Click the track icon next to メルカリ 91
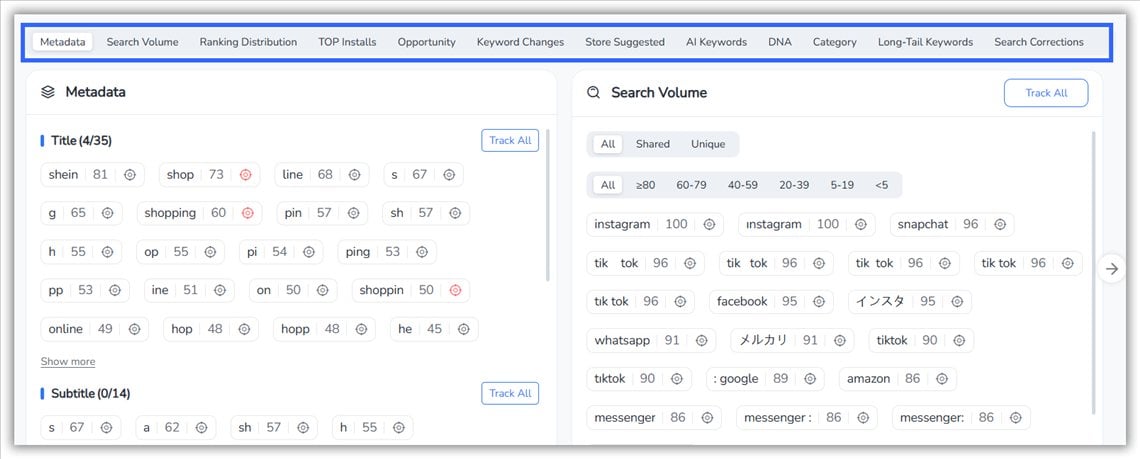 pos(839,340)
